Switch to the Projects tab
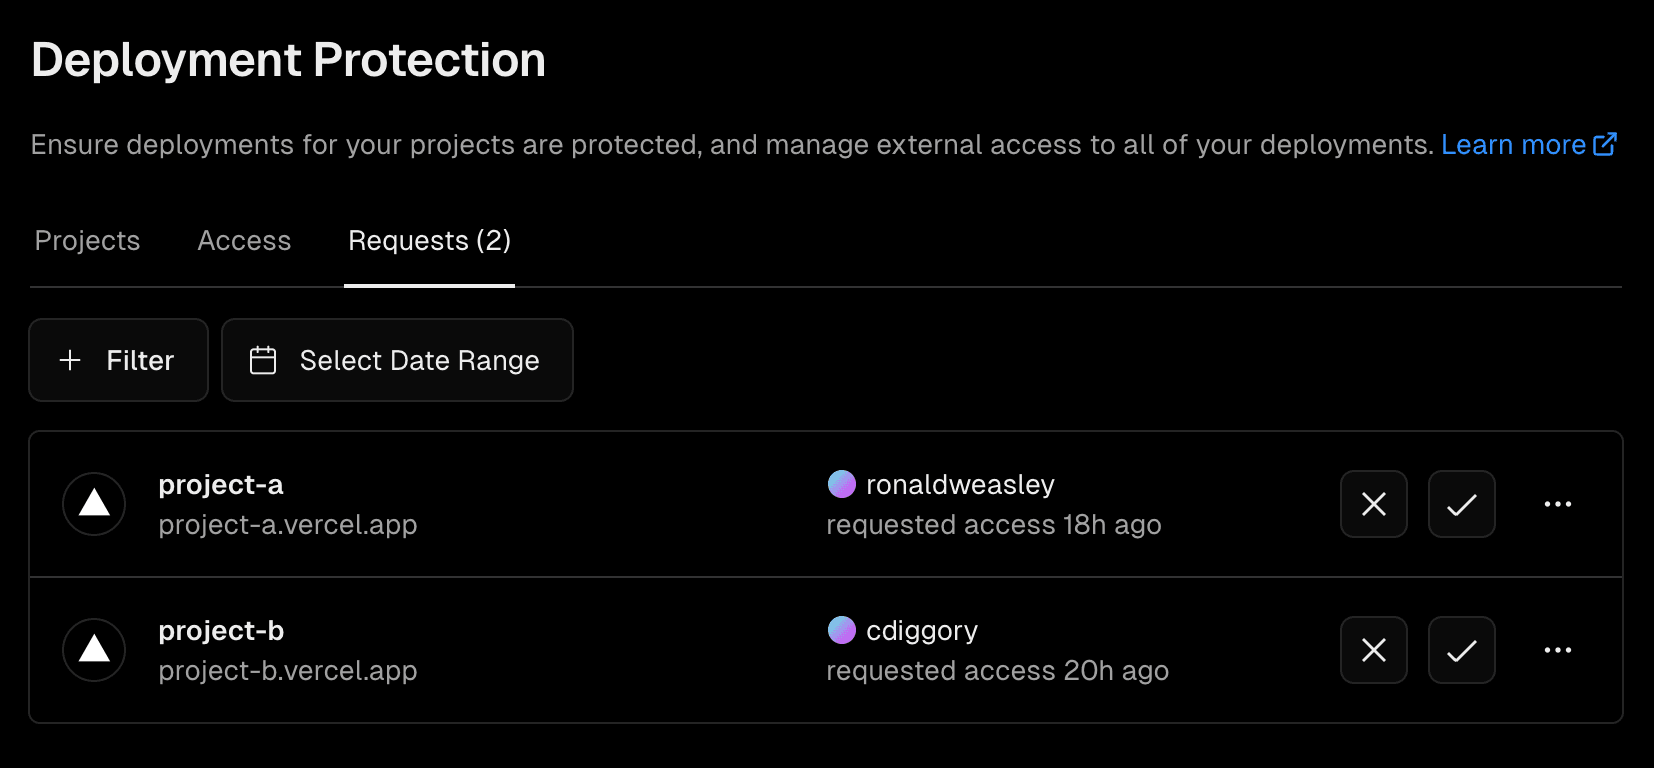This screenshot has width=1654, height=768. [87, 240]
